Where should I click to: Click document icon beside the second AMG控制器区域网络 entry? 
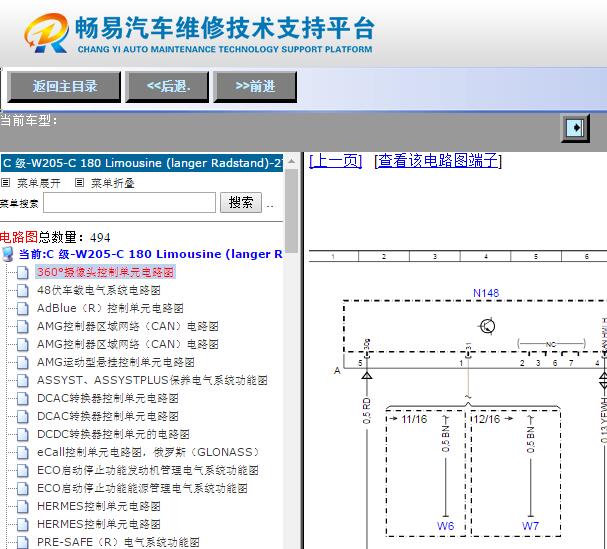point(23,344)
